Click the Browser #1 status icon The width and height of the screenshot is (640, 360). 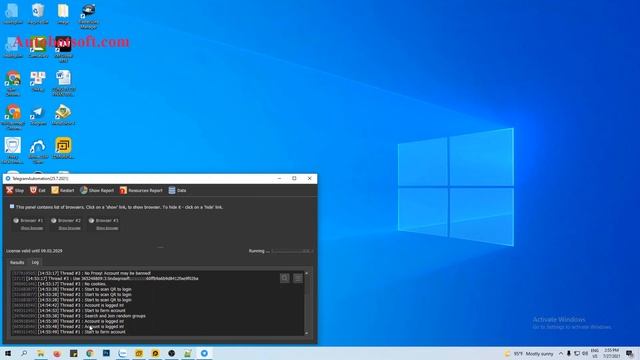point(16,220)
